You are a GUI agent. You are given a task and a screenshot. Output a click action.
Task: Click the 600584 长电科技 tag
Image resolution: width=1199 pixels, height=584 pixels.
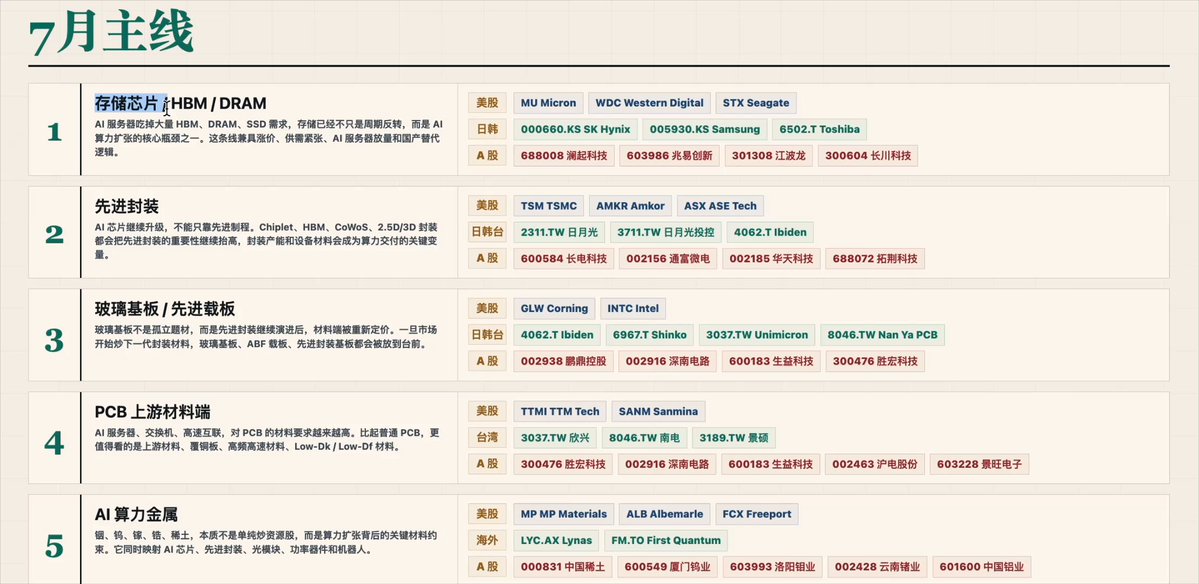coord(564,258)
